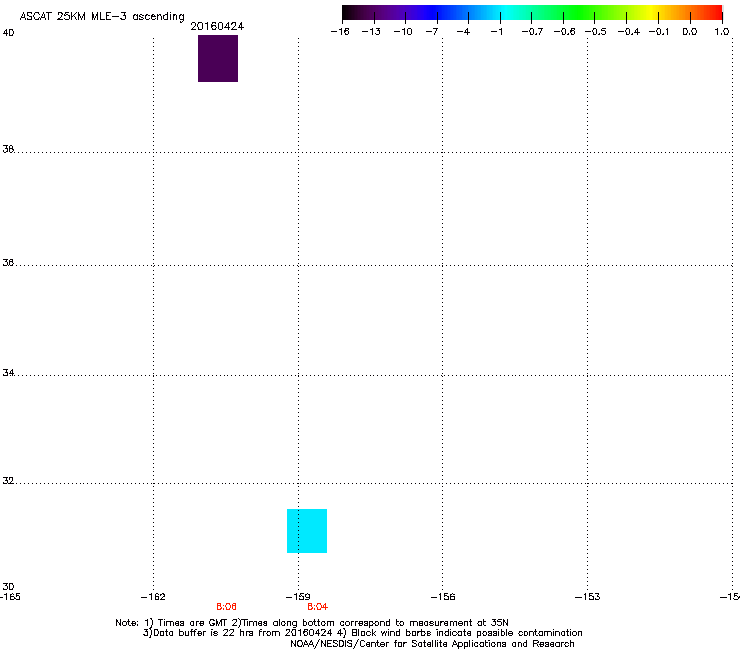This screenshot has width=740, height=650.
Task: Select the 'ASCAT 25KM MLE-3 ascending' title
Action: (x=102, y=17)
